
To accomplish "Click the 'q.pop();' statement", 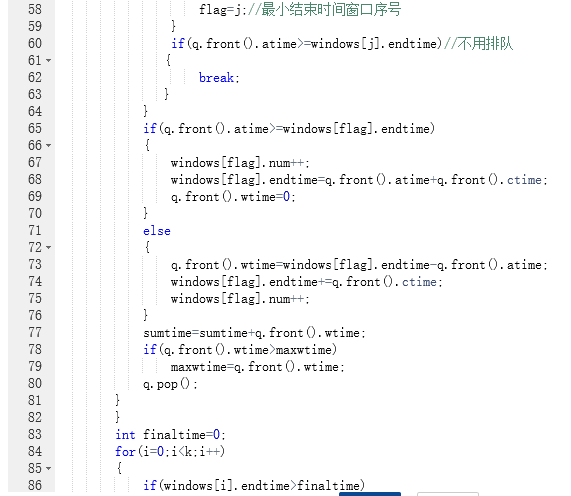I will pyautogui.click(x=170, y=384).
